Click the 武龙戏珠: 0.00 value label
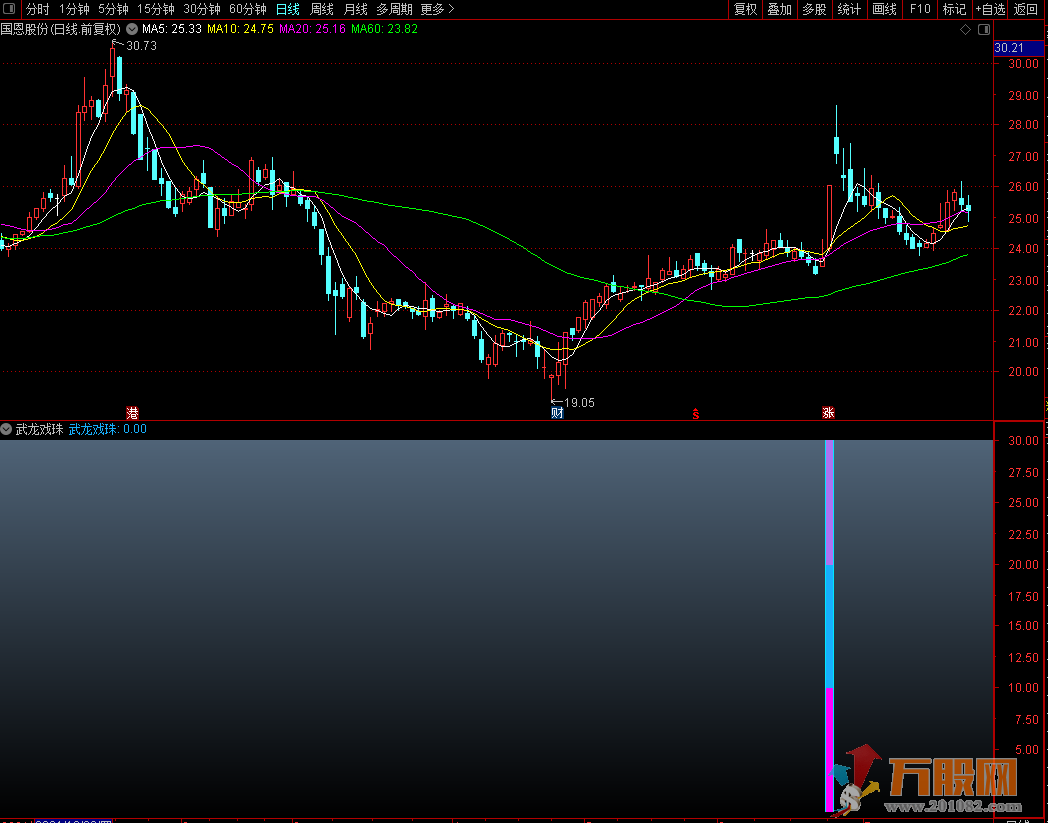The height and width of the screenshot is (823, 1048). coord(108,429)
